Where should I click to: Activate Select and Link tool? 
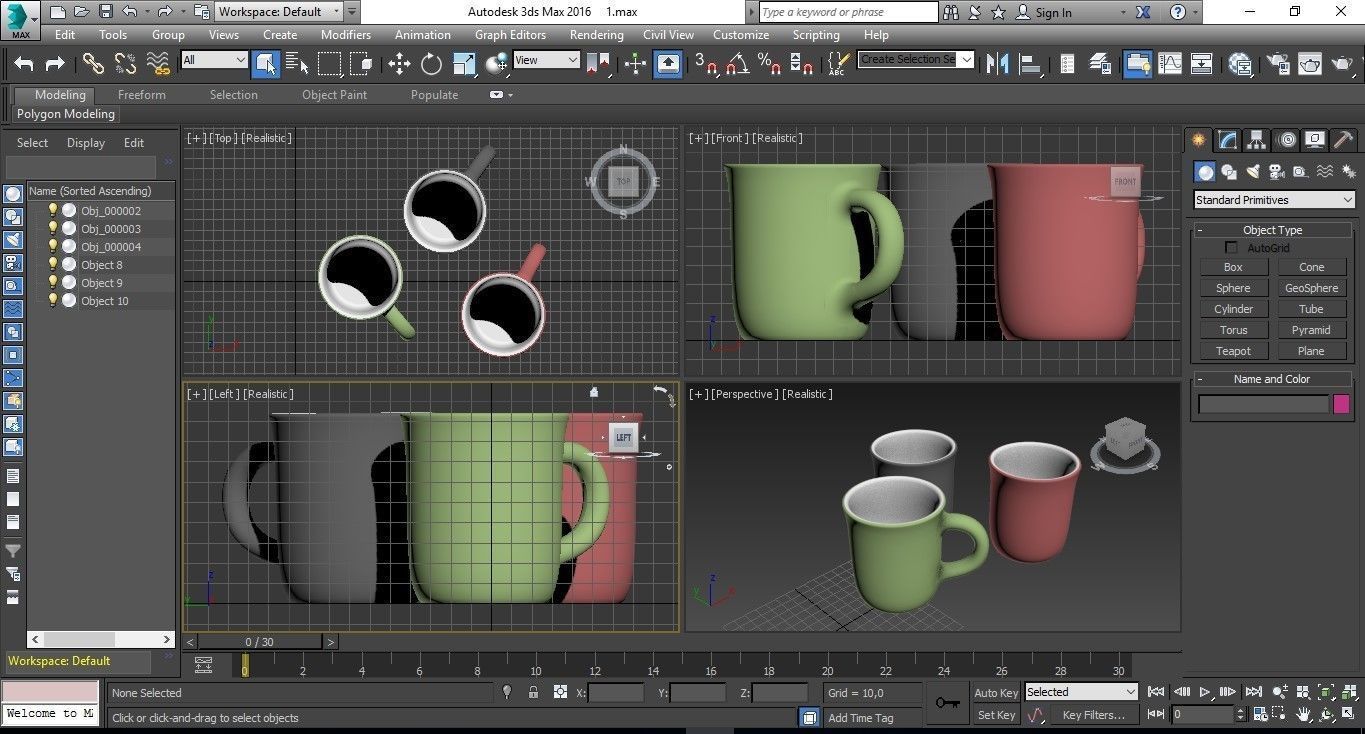(93, 64)
